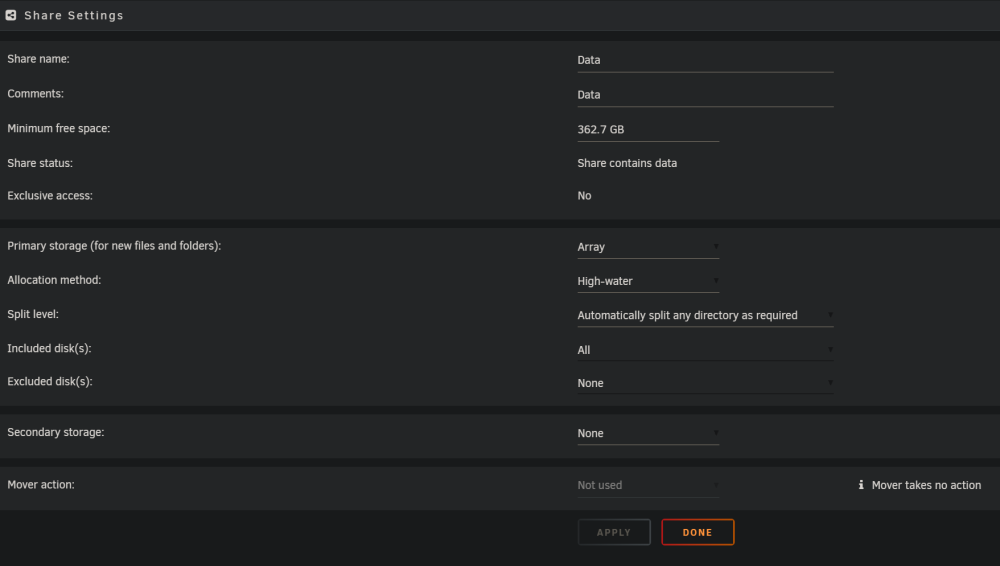The width and height of the screenshot is (1000, 566).
Task: Click the 'Comments:' label
Action: tap(36, 94)
